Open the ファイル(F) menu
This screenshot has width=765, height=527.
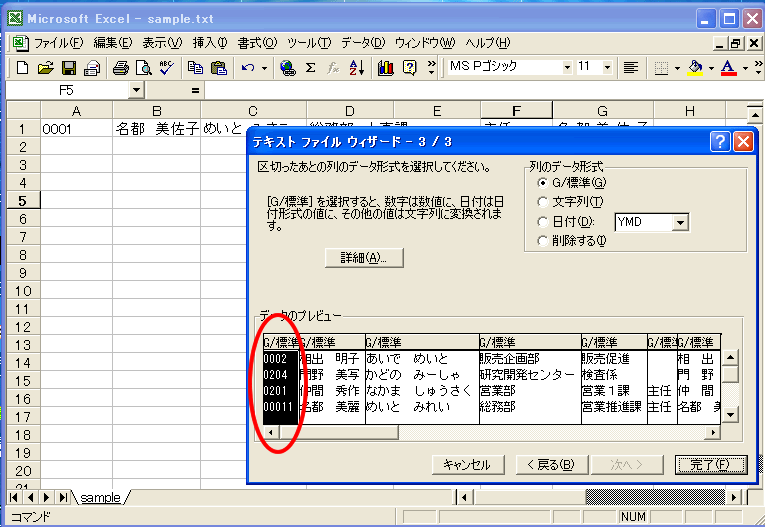(59, 43)
